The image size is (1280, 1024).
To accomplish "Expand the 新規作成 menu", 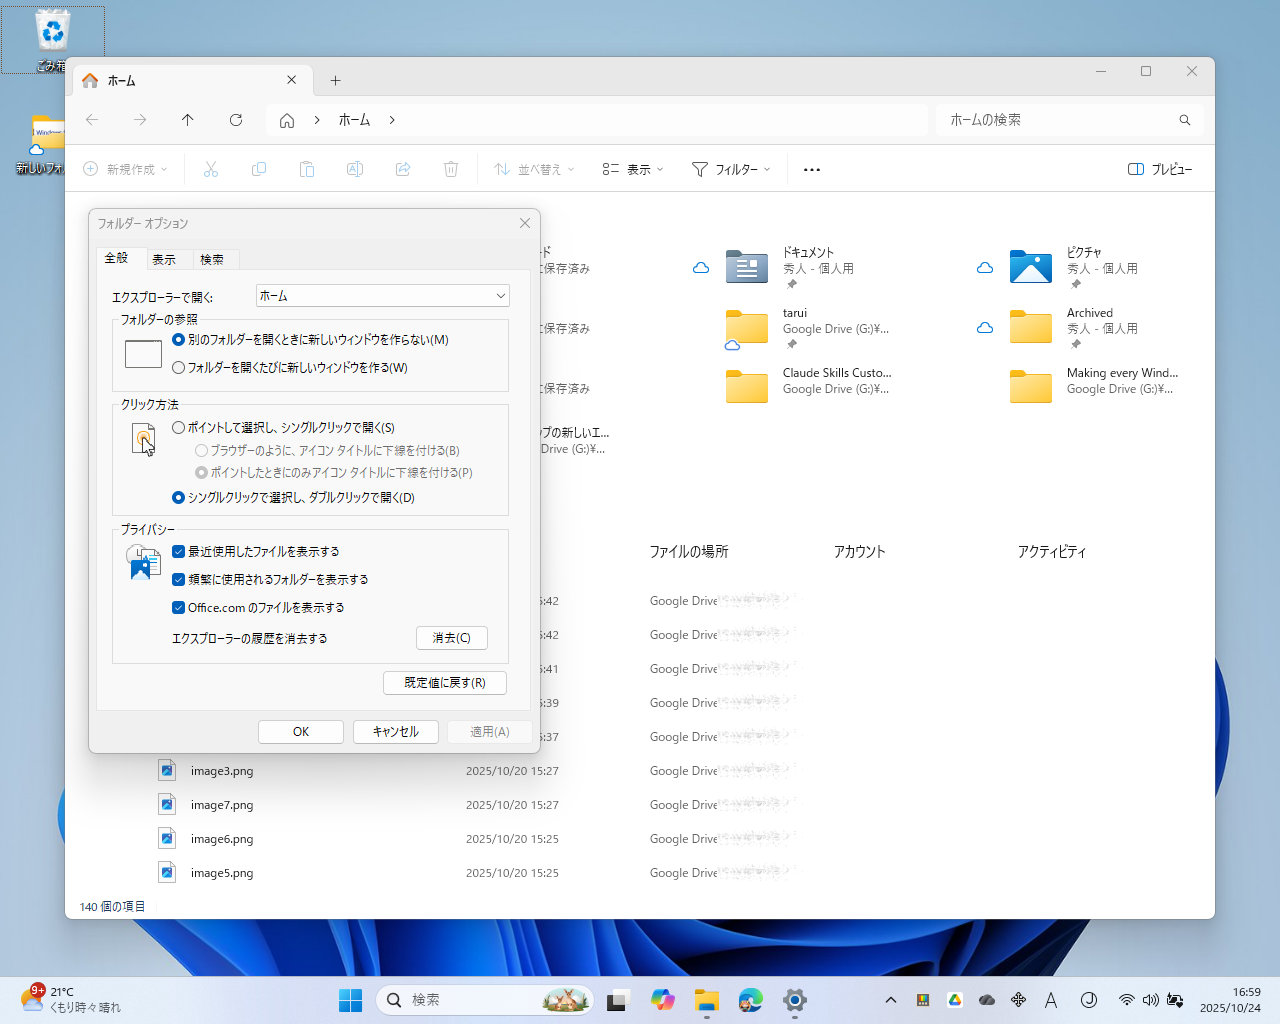I will click(127, 169).
